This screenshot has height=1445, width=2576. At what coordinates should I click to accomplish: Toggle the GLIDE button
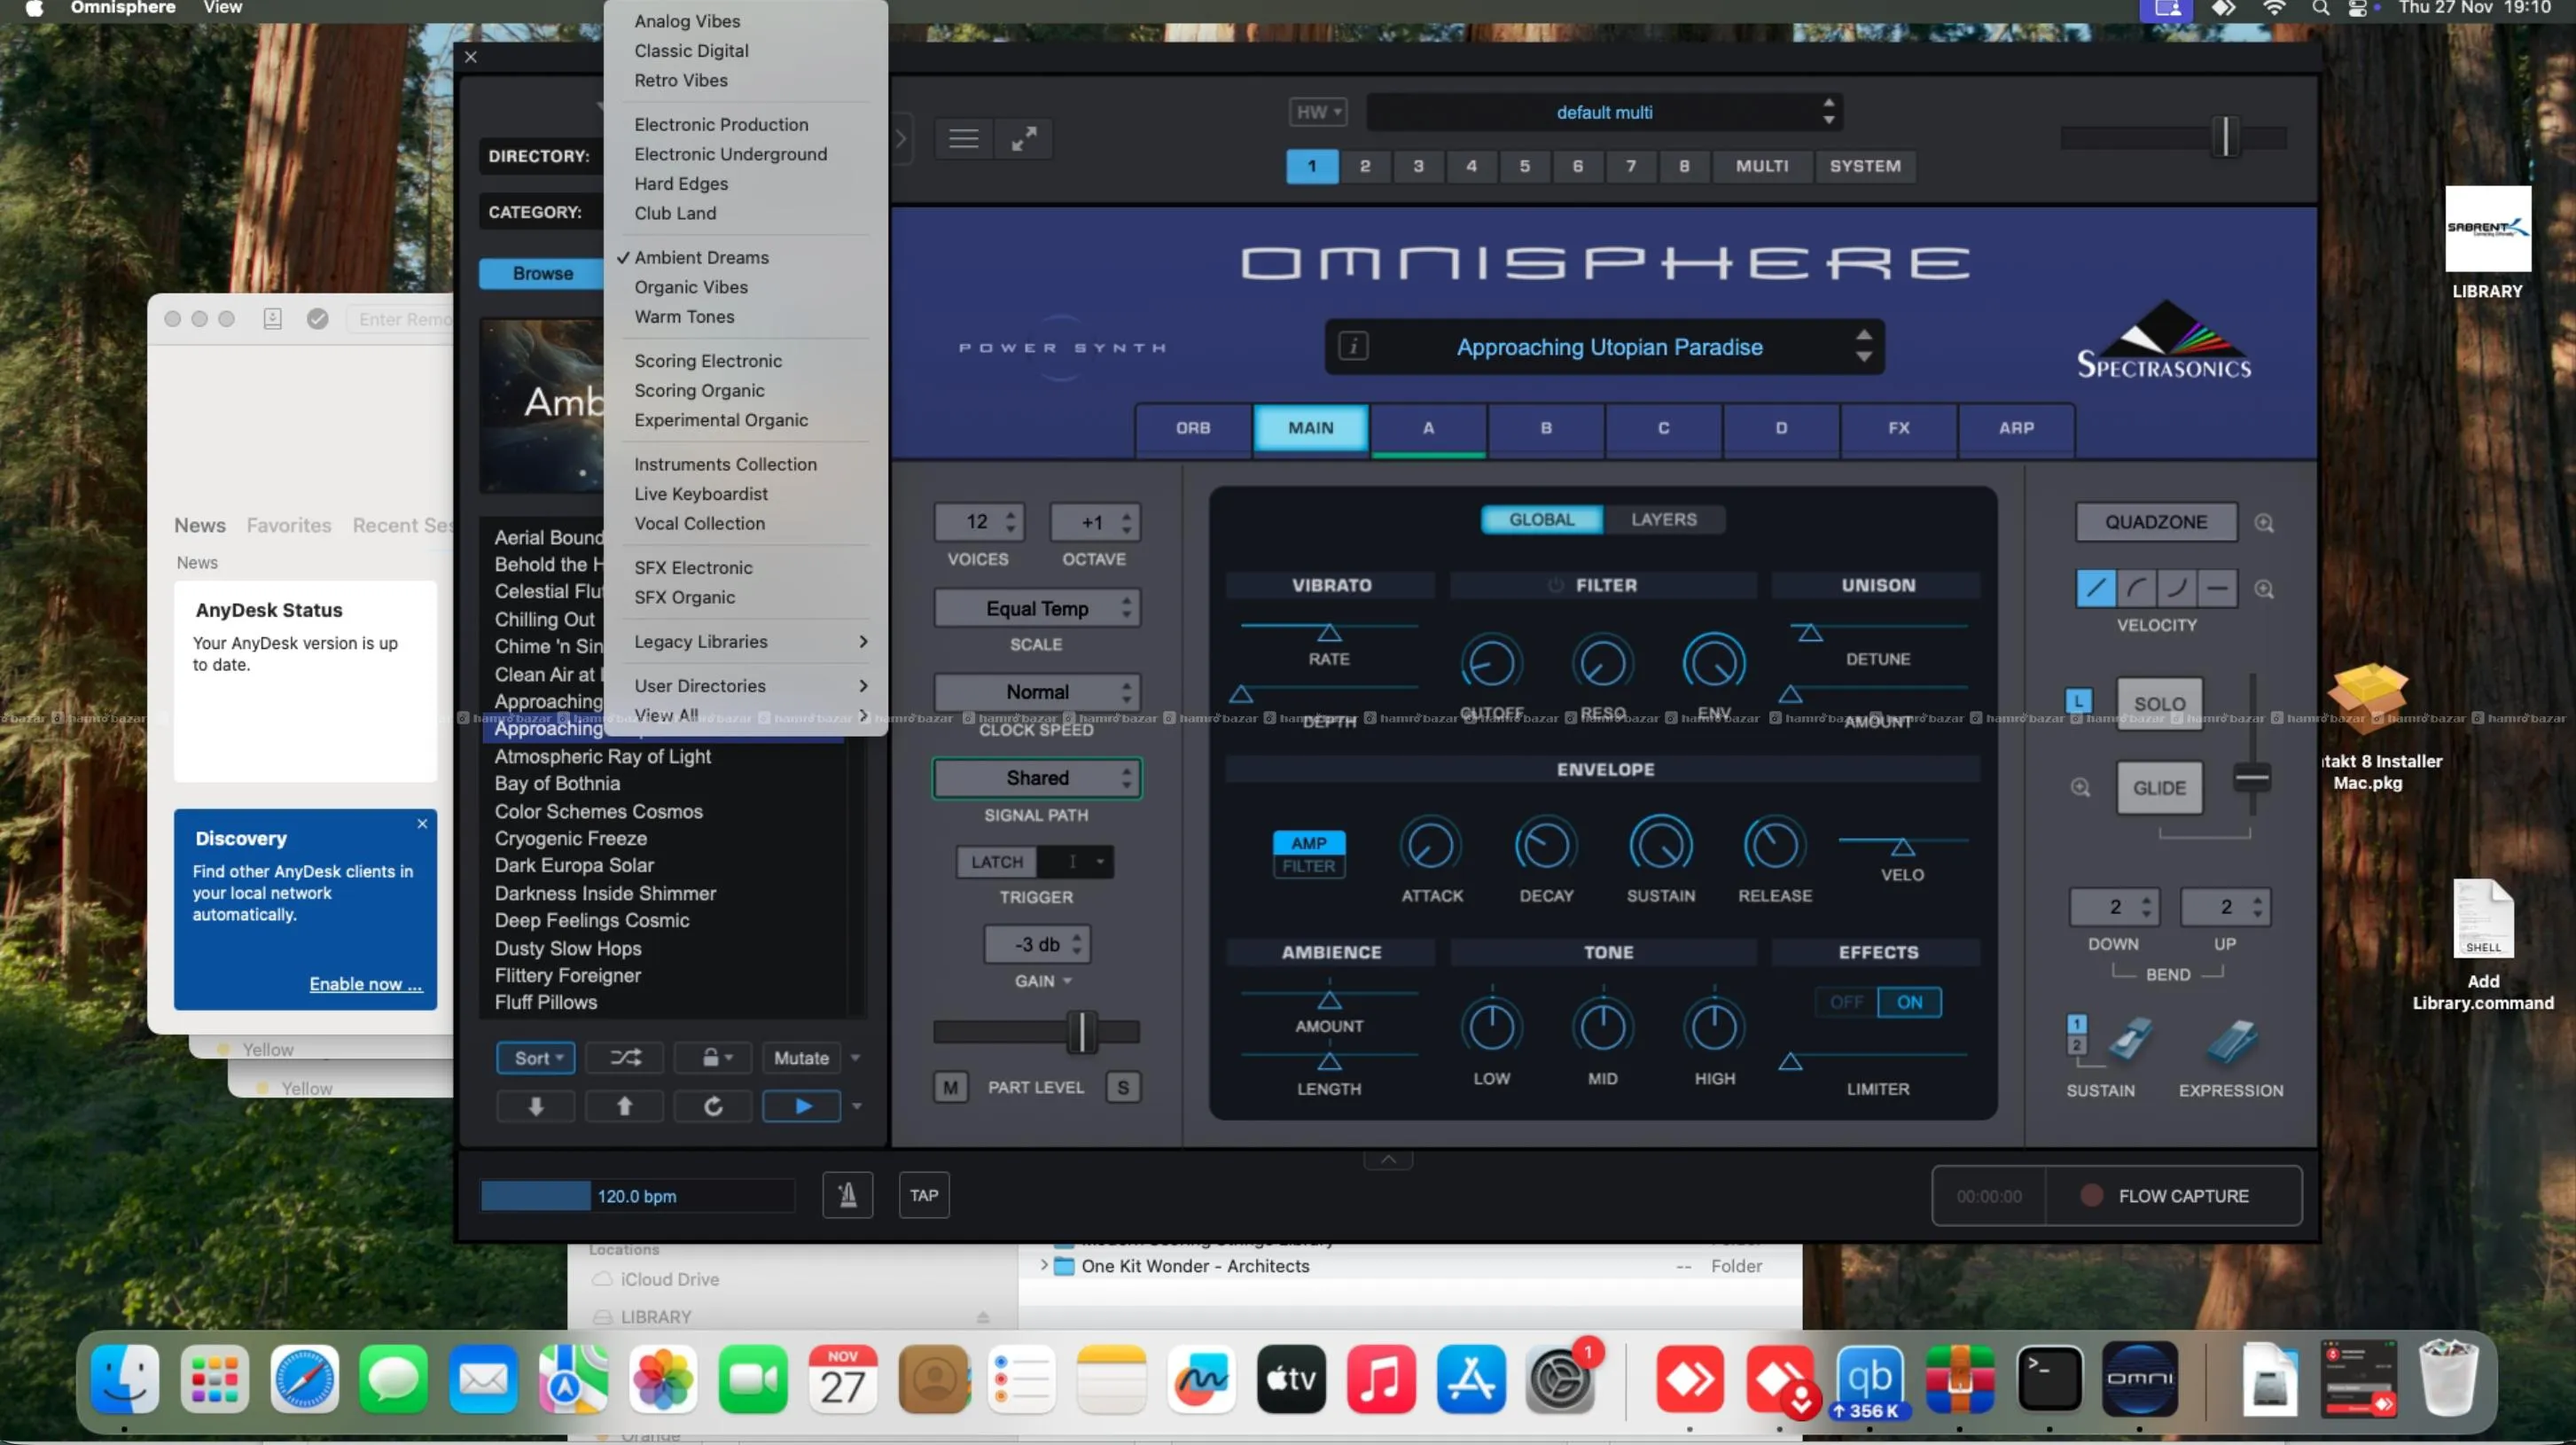2159,788
